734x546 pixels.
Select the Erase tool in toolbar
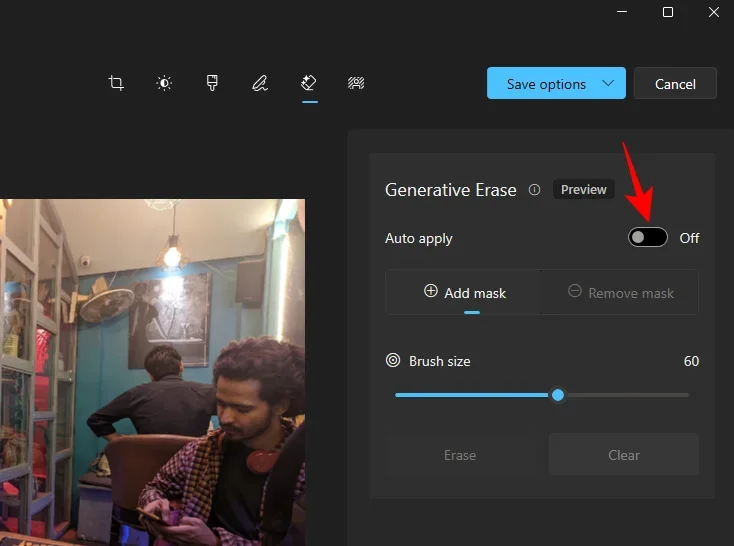pos(309,84)
